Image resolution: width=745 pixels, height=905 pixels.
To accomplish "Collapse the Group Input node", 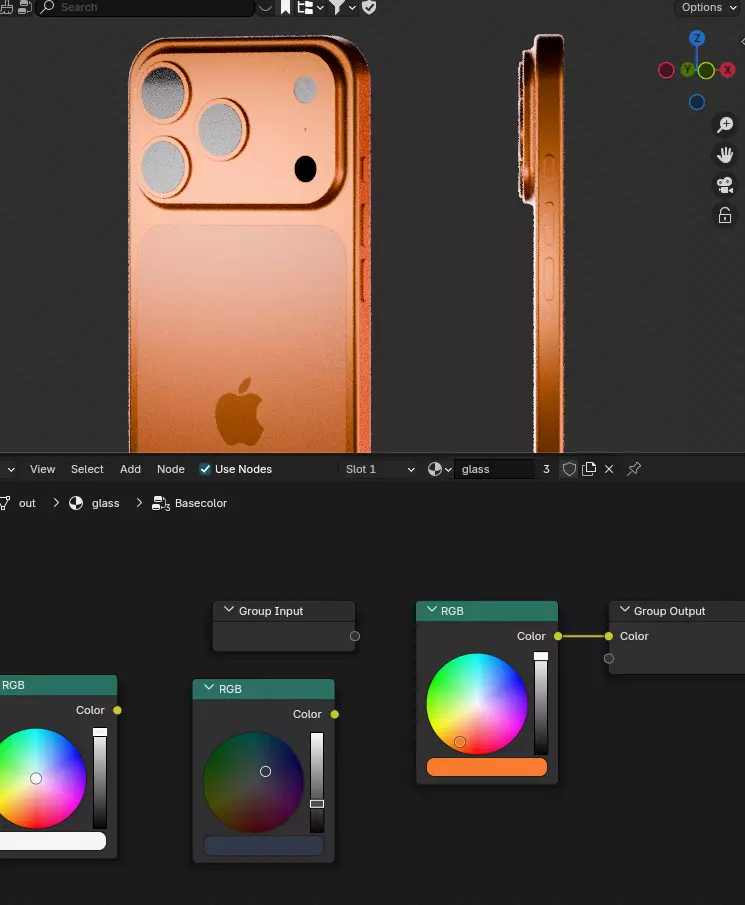I will (x=229, y=609).
